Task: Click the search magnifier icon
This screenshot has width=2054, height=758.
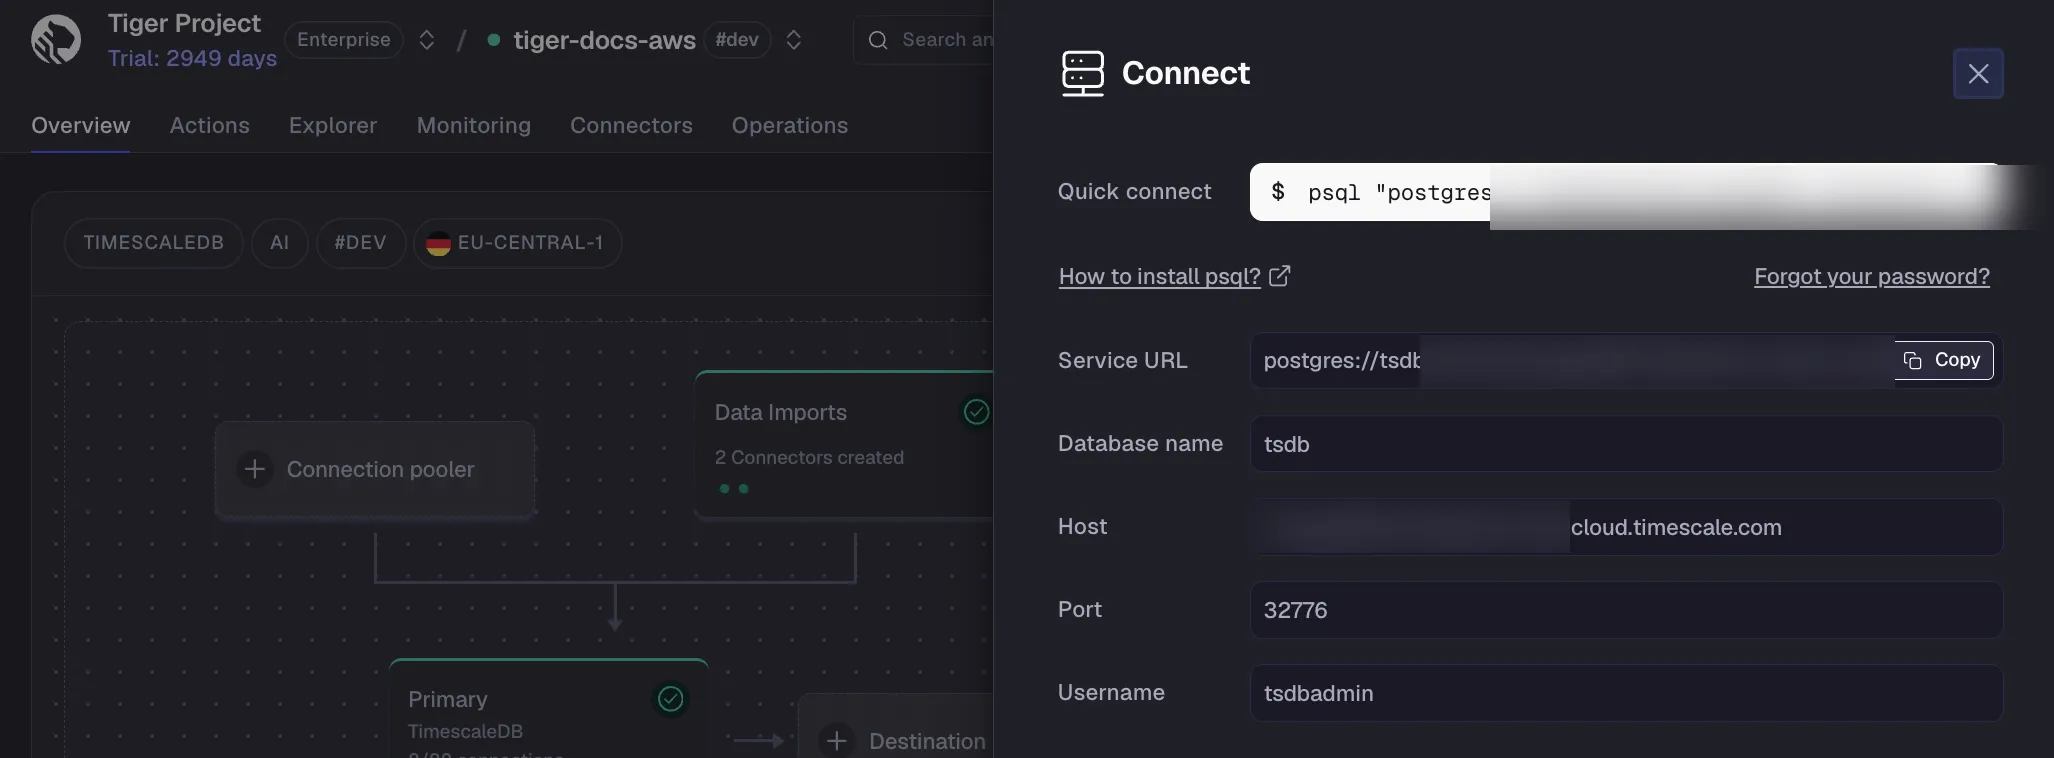Action: 878,40
